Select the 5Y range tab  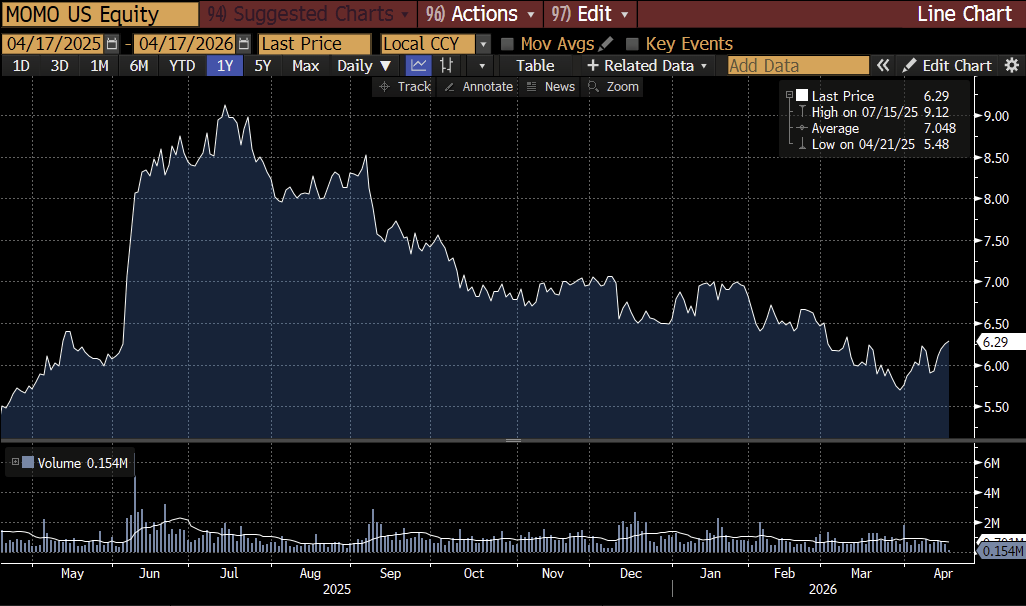tap(262, 65)
